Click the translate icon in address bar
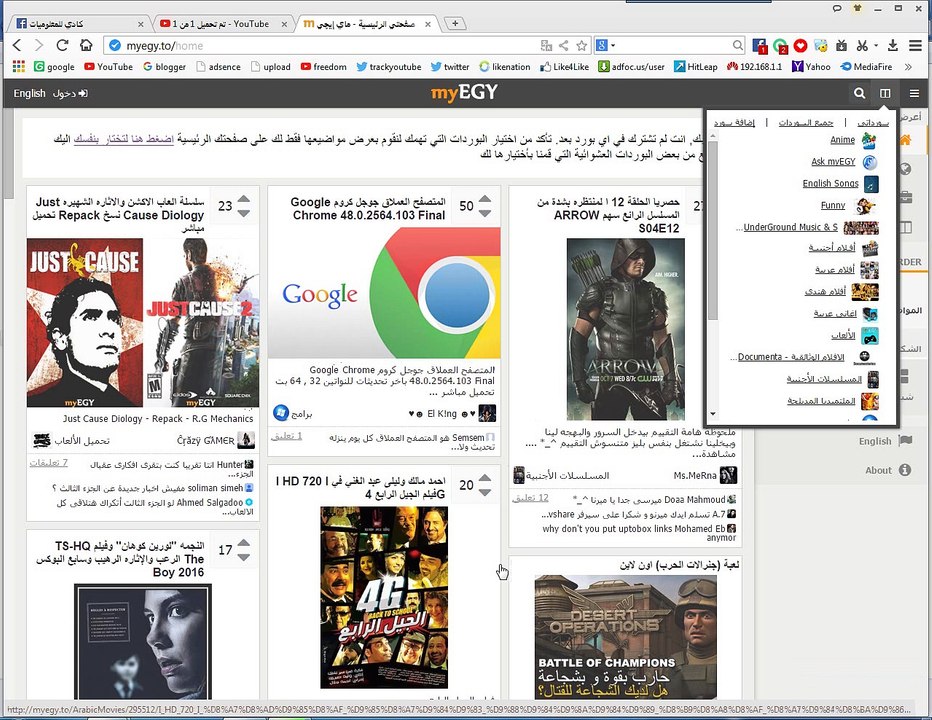 pyautogui.click(x=546, y=45)
